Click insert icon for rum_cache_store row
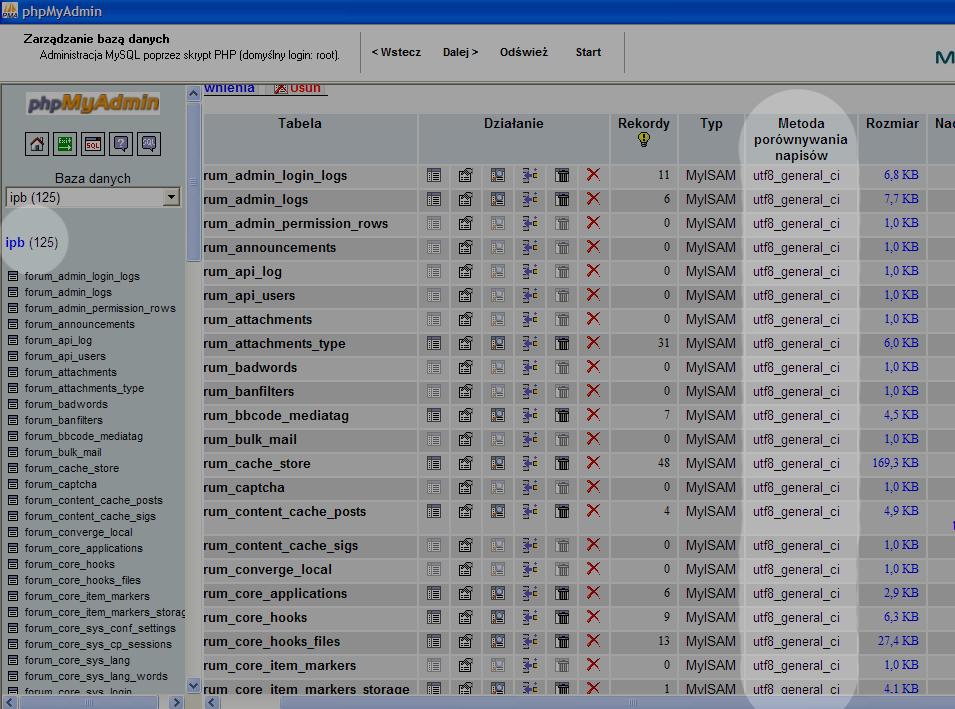 click(530, 463)
